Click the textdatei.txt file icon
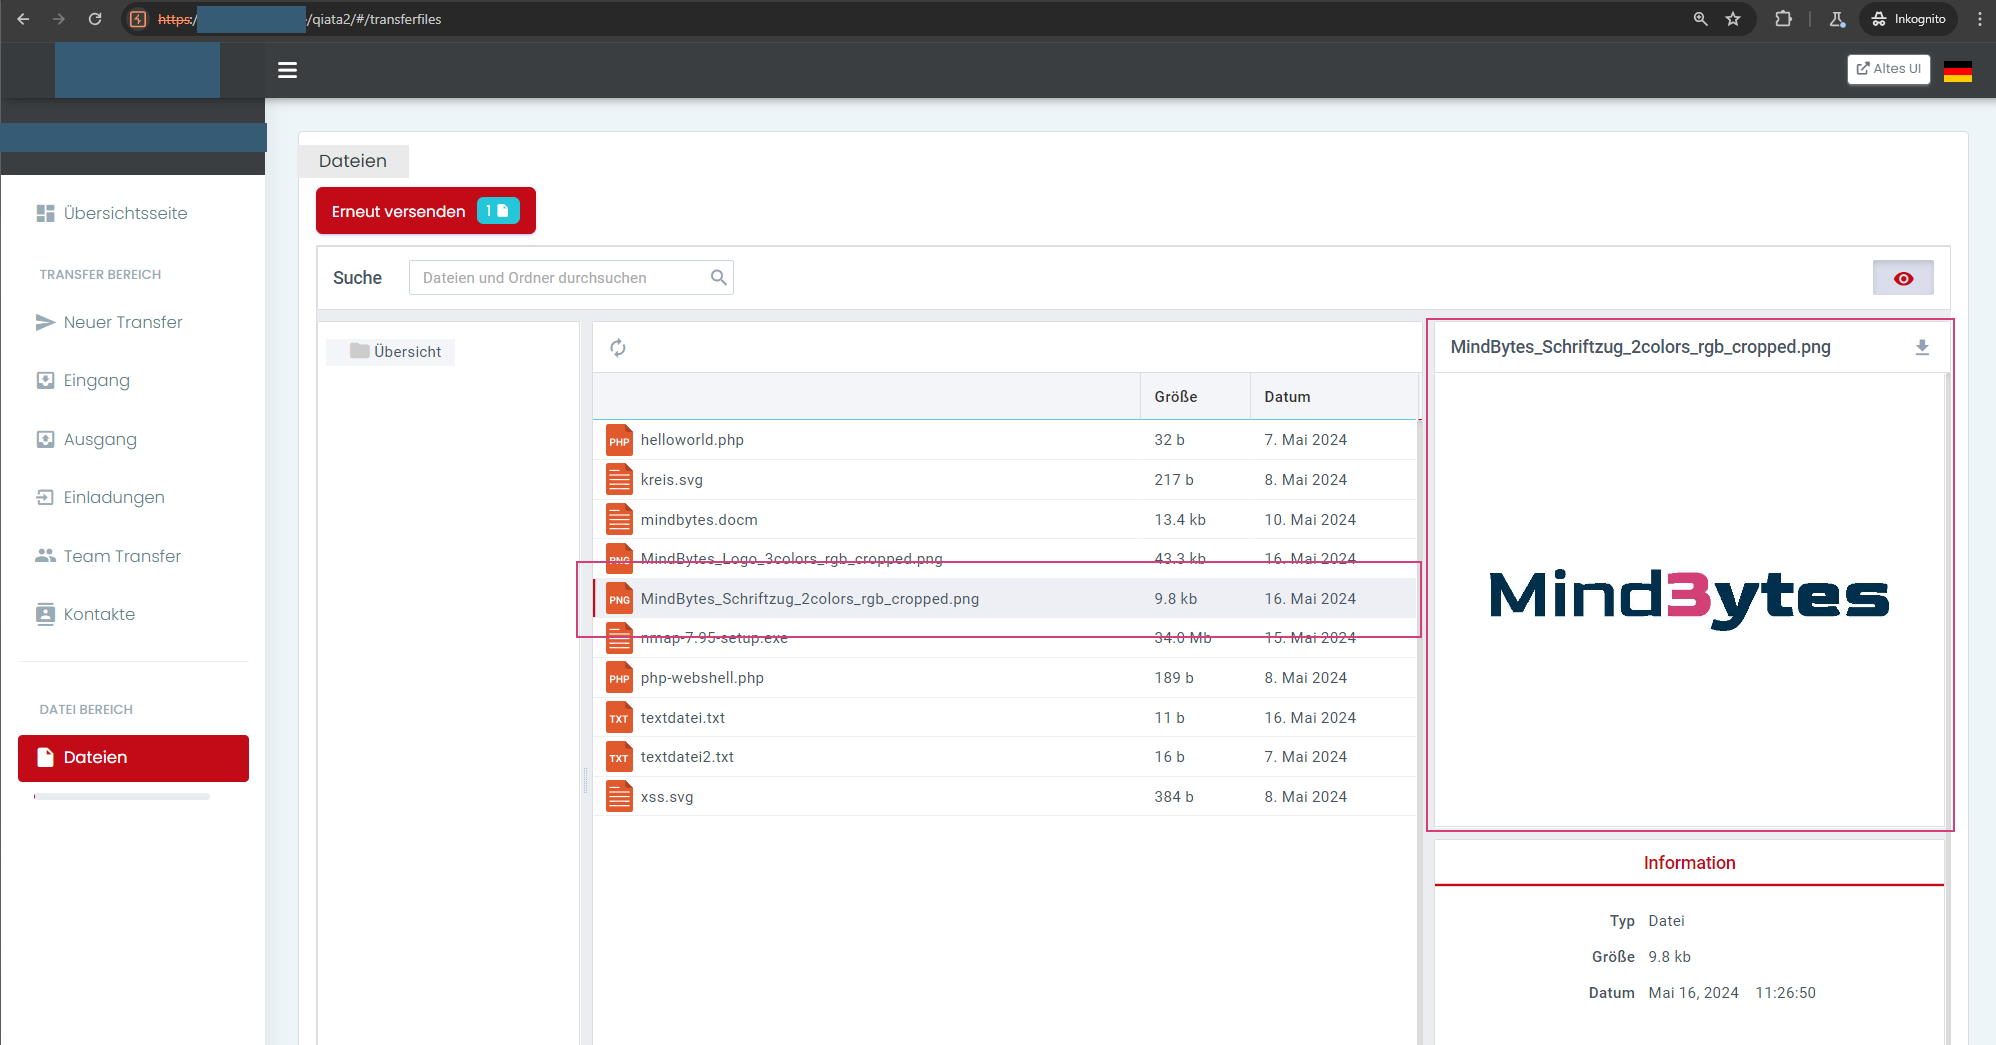This screenshot has height=1045, width=1996. pyautogui.click(x=620, y=718)
